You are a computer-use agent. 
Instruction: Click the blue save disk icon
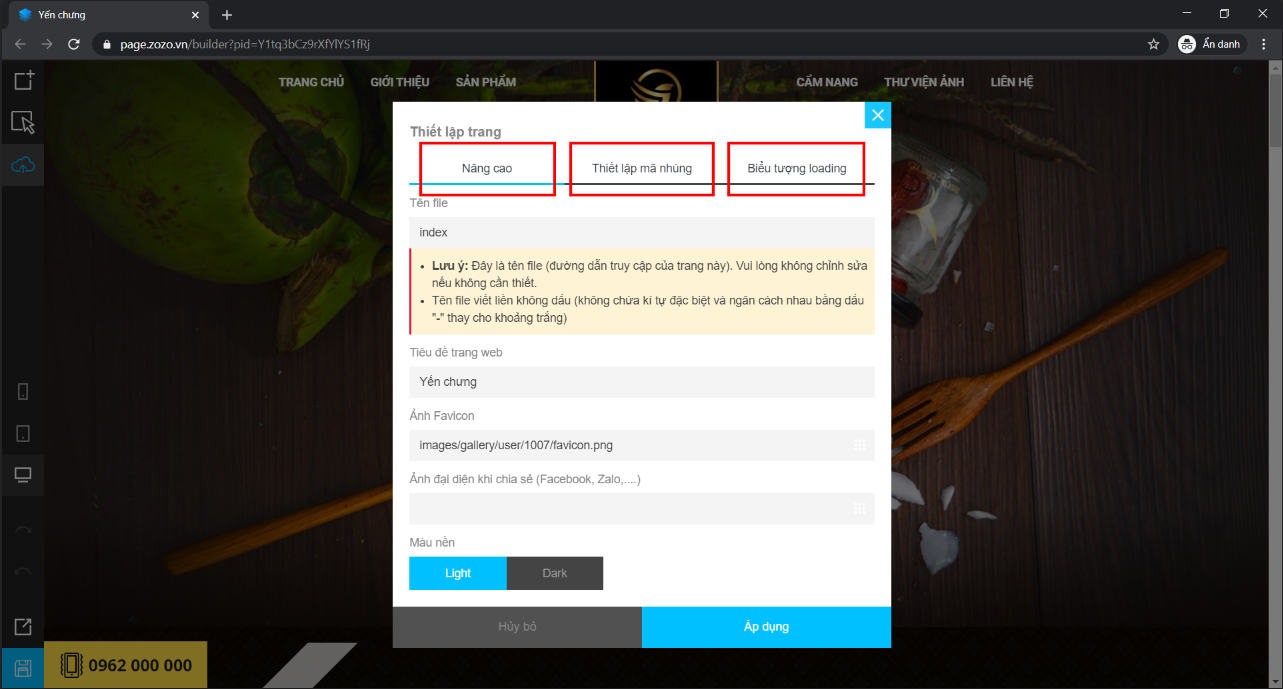22,668
